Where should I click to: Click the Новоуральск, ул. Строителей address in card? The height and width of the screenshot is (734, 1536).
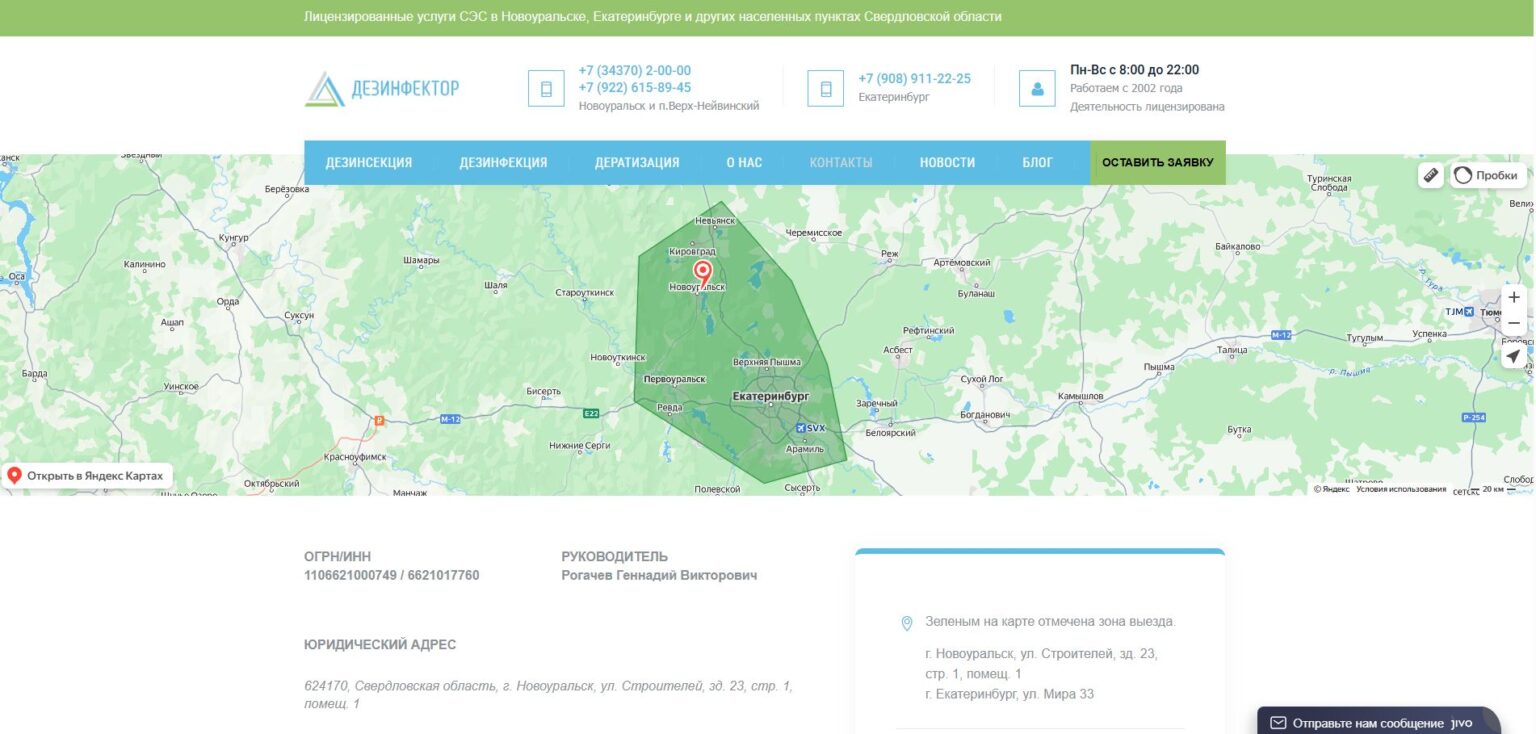(x=1041, y=664)
